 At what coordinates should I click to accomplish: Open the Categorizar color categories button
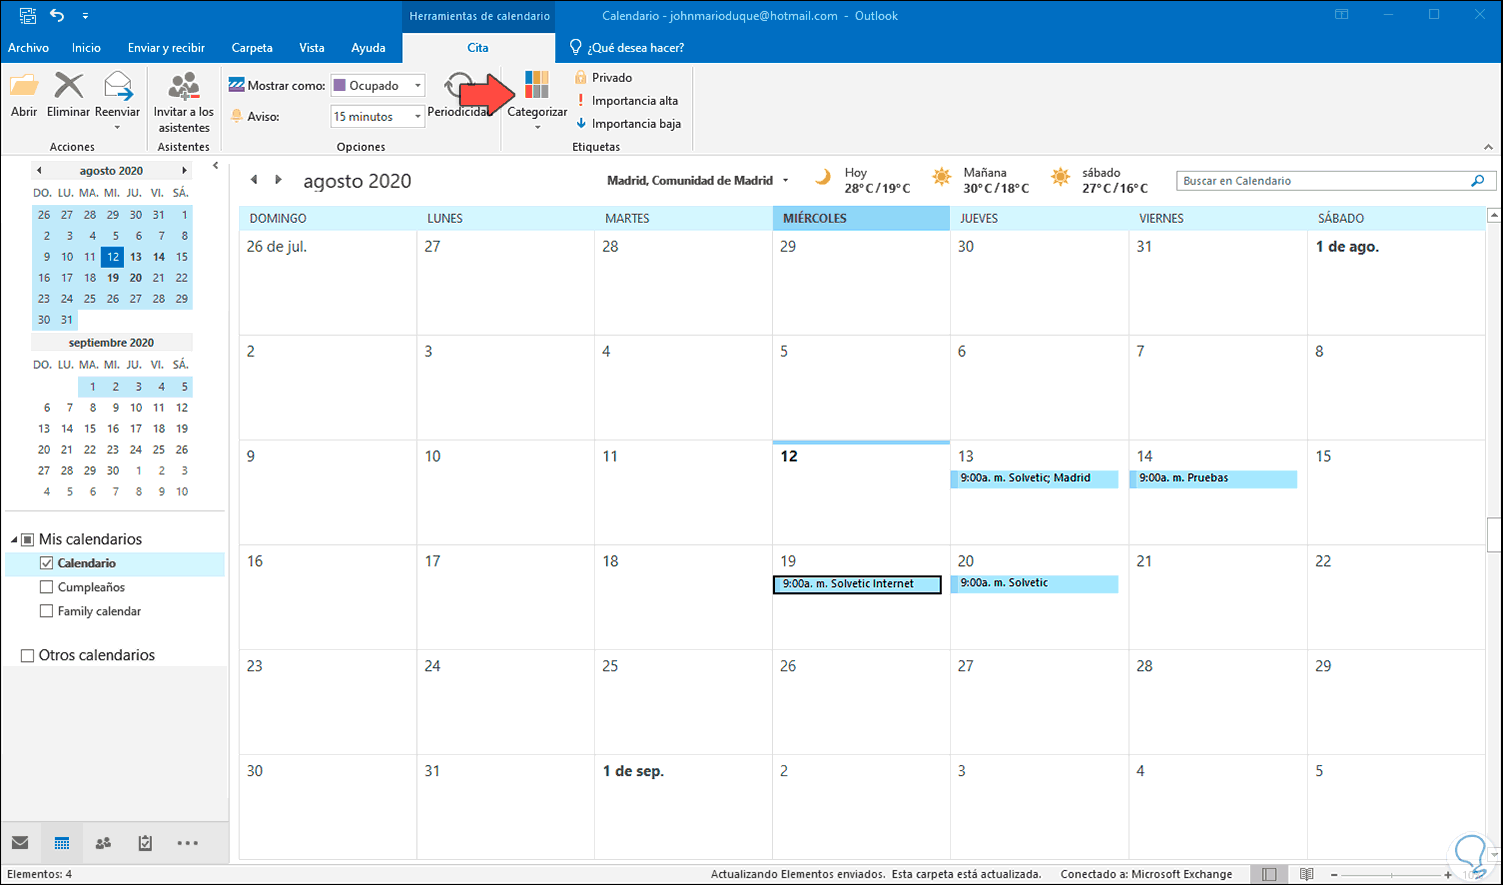pyautogui.click(x=537, y=99)
